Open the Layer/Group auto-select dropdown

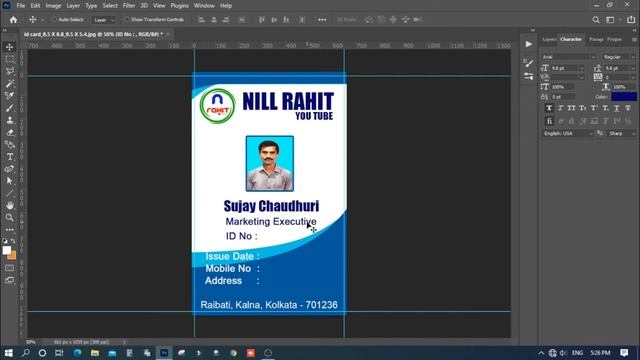pos(104,20)
